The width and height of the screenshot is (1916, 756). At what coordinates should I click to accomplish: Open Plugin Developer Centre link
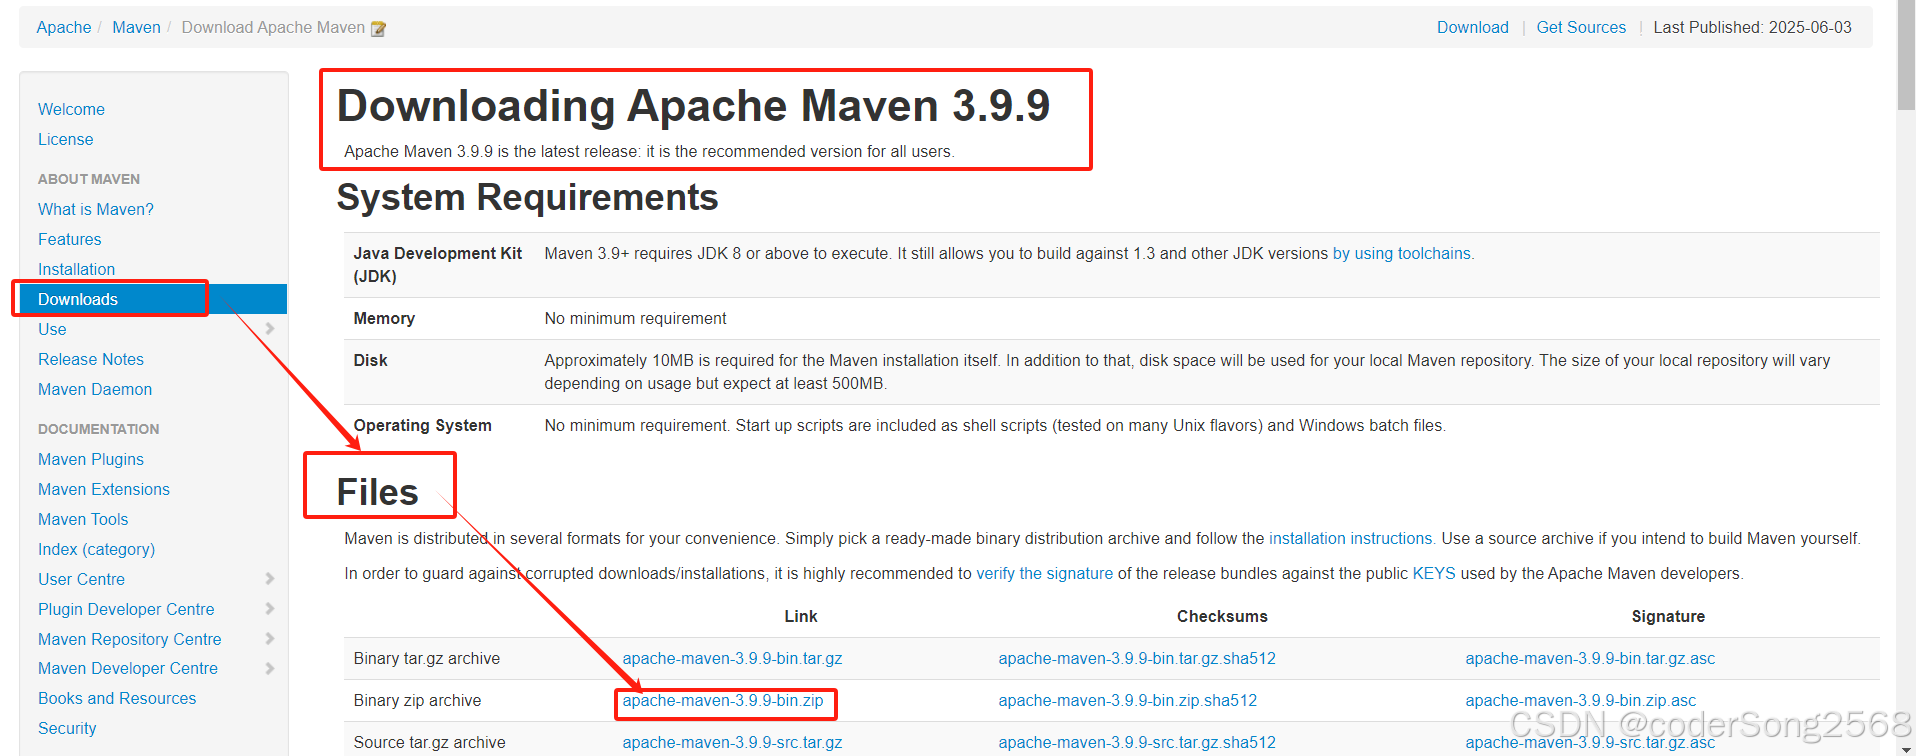pos(126,609)
